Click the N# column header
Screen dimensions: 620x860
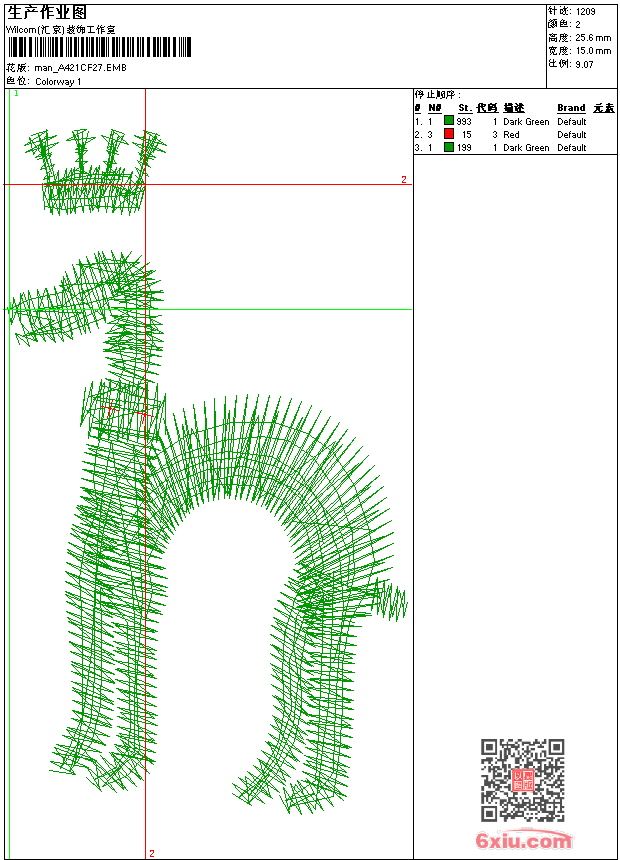coord(434,108)
